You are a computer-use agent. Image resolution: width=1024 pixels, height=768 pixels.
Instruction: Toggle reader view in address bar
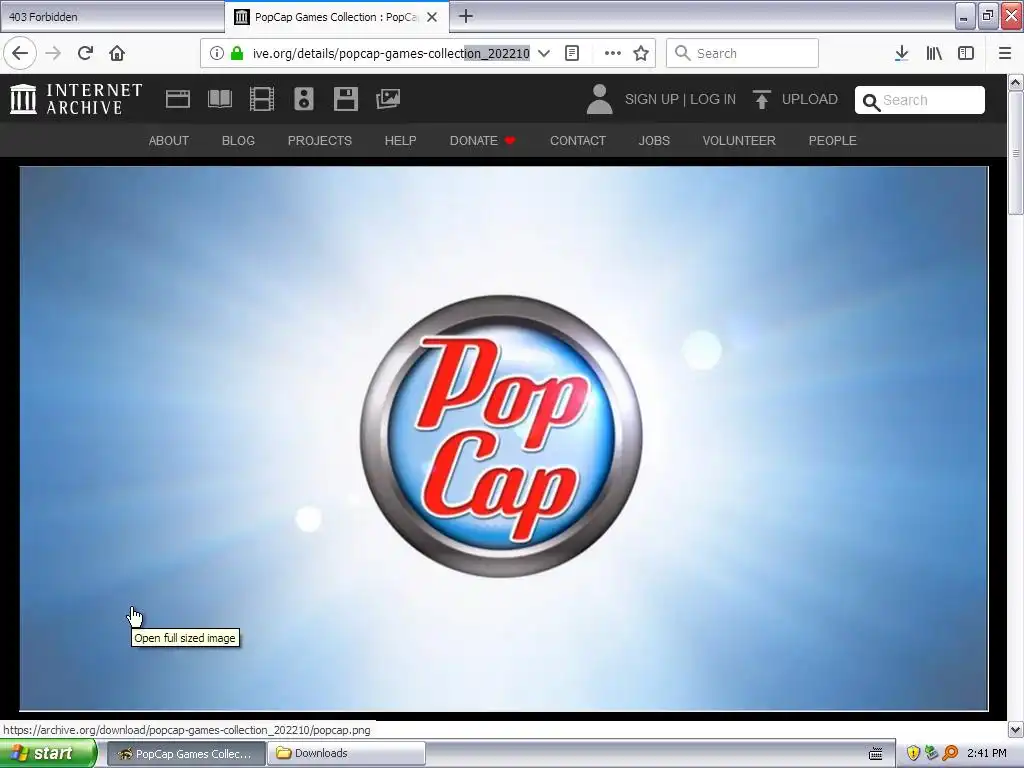[572, 53]
